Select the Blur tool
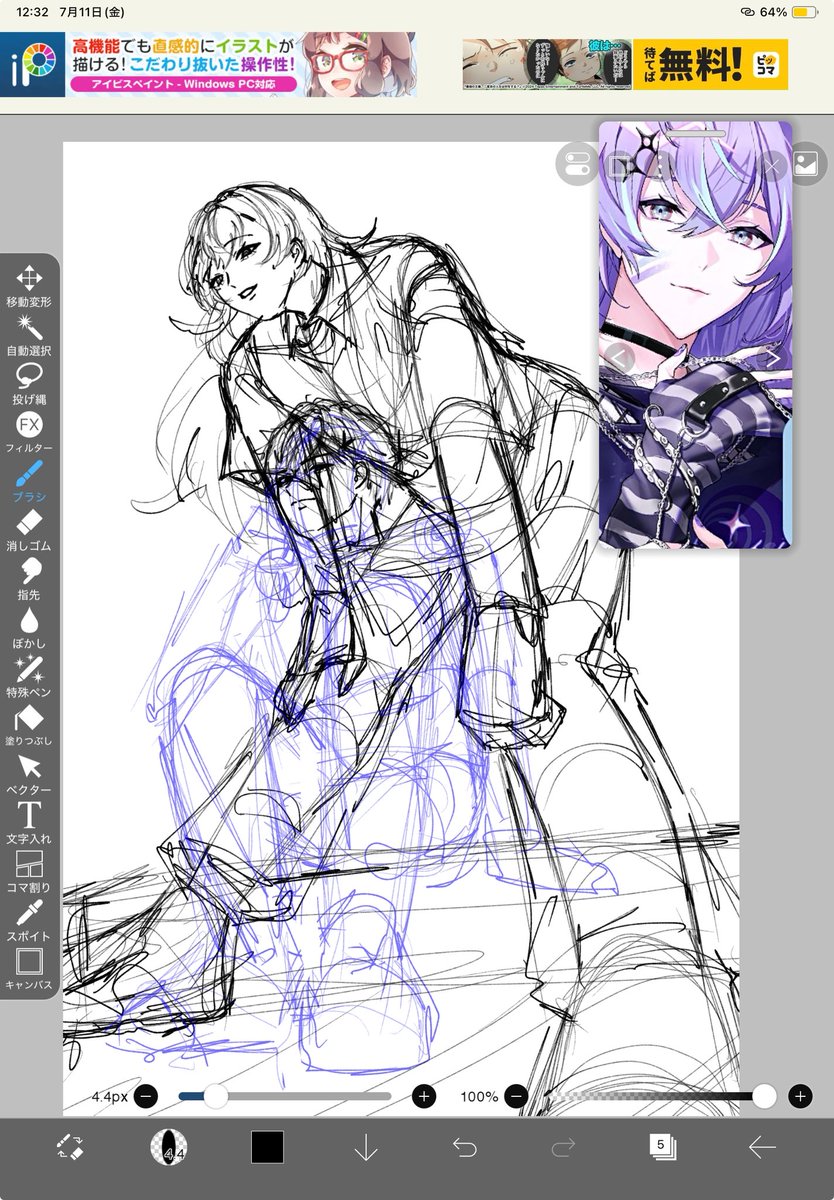 pos(29,629)
